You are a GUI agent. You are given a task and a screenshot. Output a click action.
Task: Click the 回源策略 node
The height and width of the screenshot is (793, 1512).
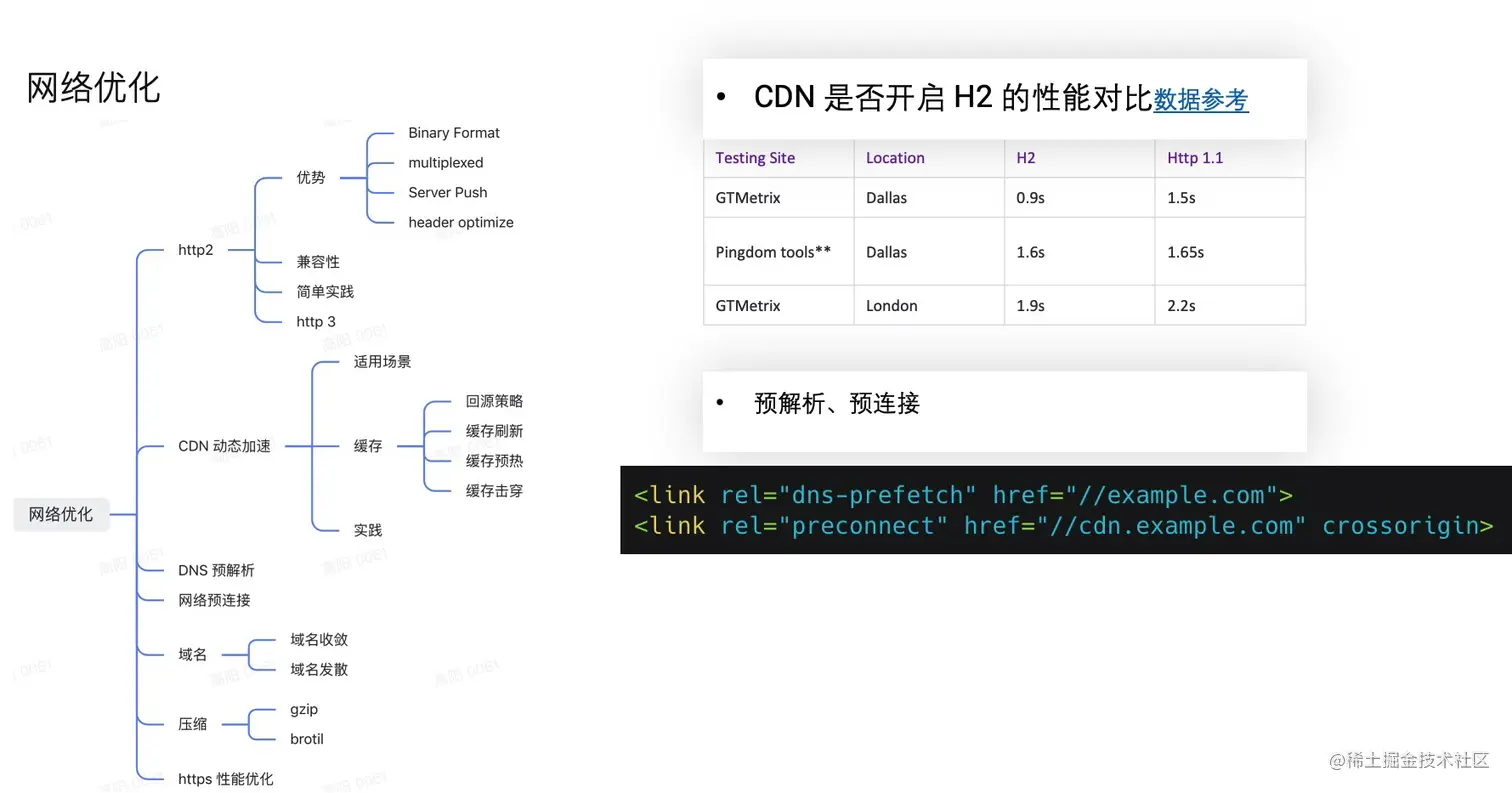[x=494, y=401]
